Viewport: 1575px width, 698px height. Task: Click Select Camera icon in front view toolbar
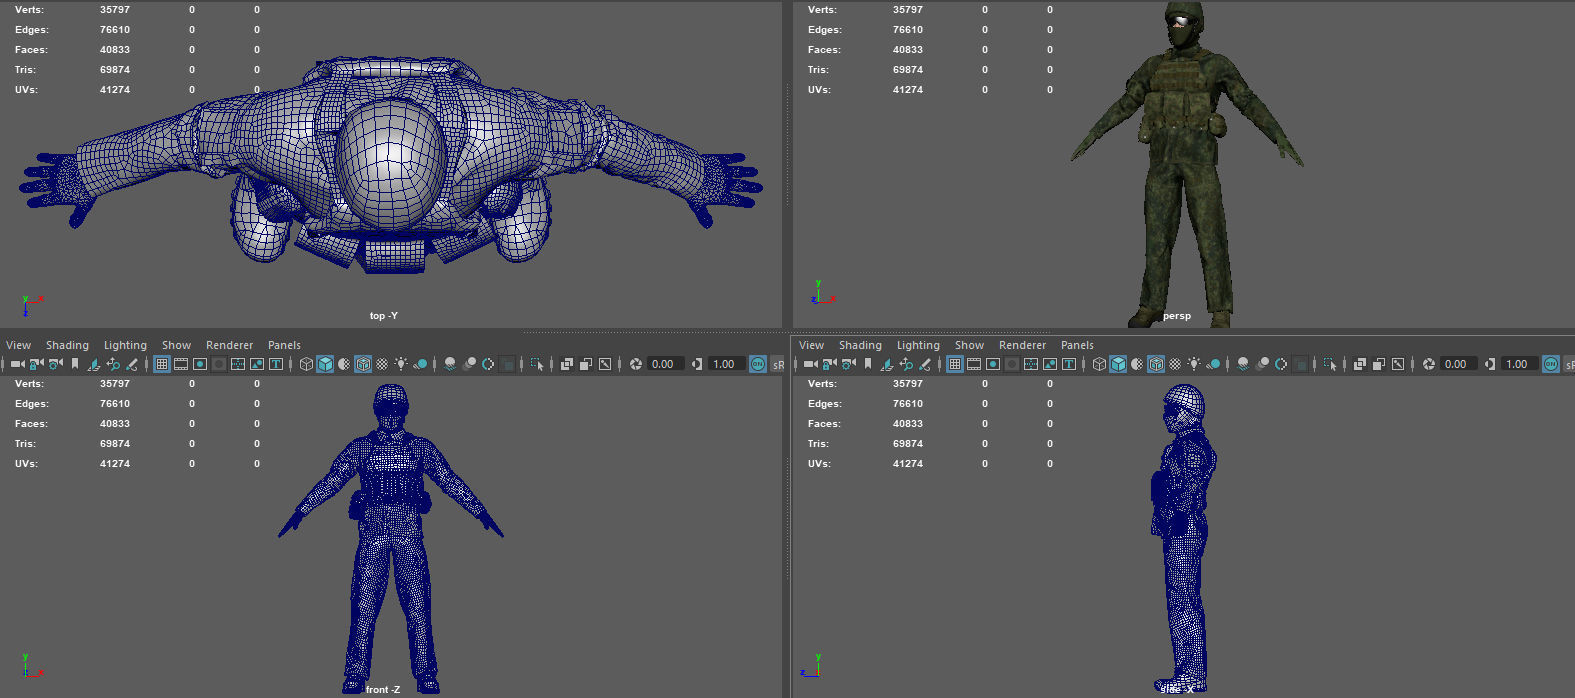coord(17,364)
